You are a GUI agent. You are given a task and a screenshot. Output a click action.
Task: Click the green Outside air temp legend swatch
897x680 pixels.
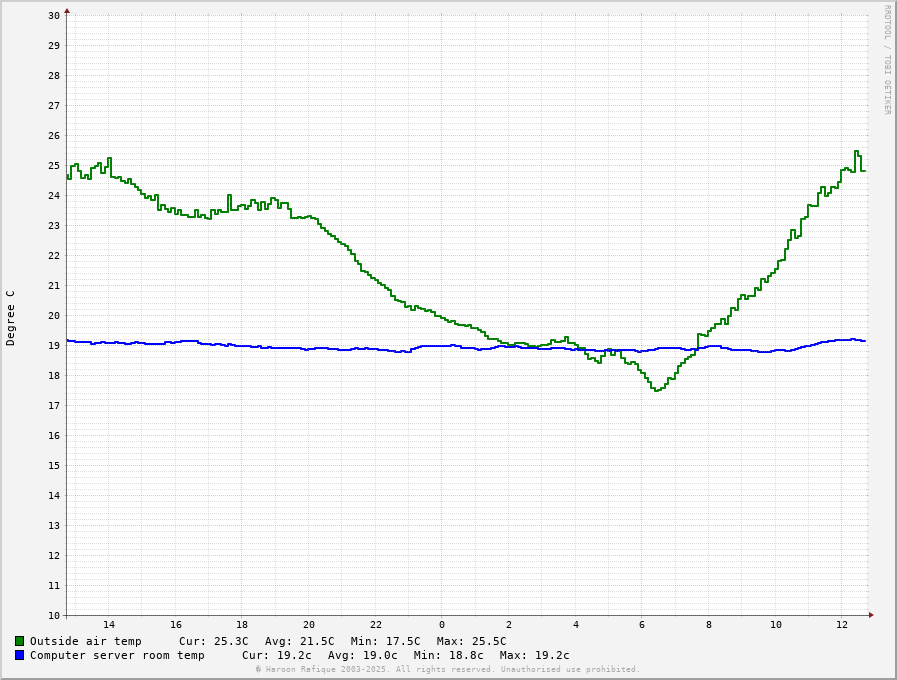coord(19,641)
